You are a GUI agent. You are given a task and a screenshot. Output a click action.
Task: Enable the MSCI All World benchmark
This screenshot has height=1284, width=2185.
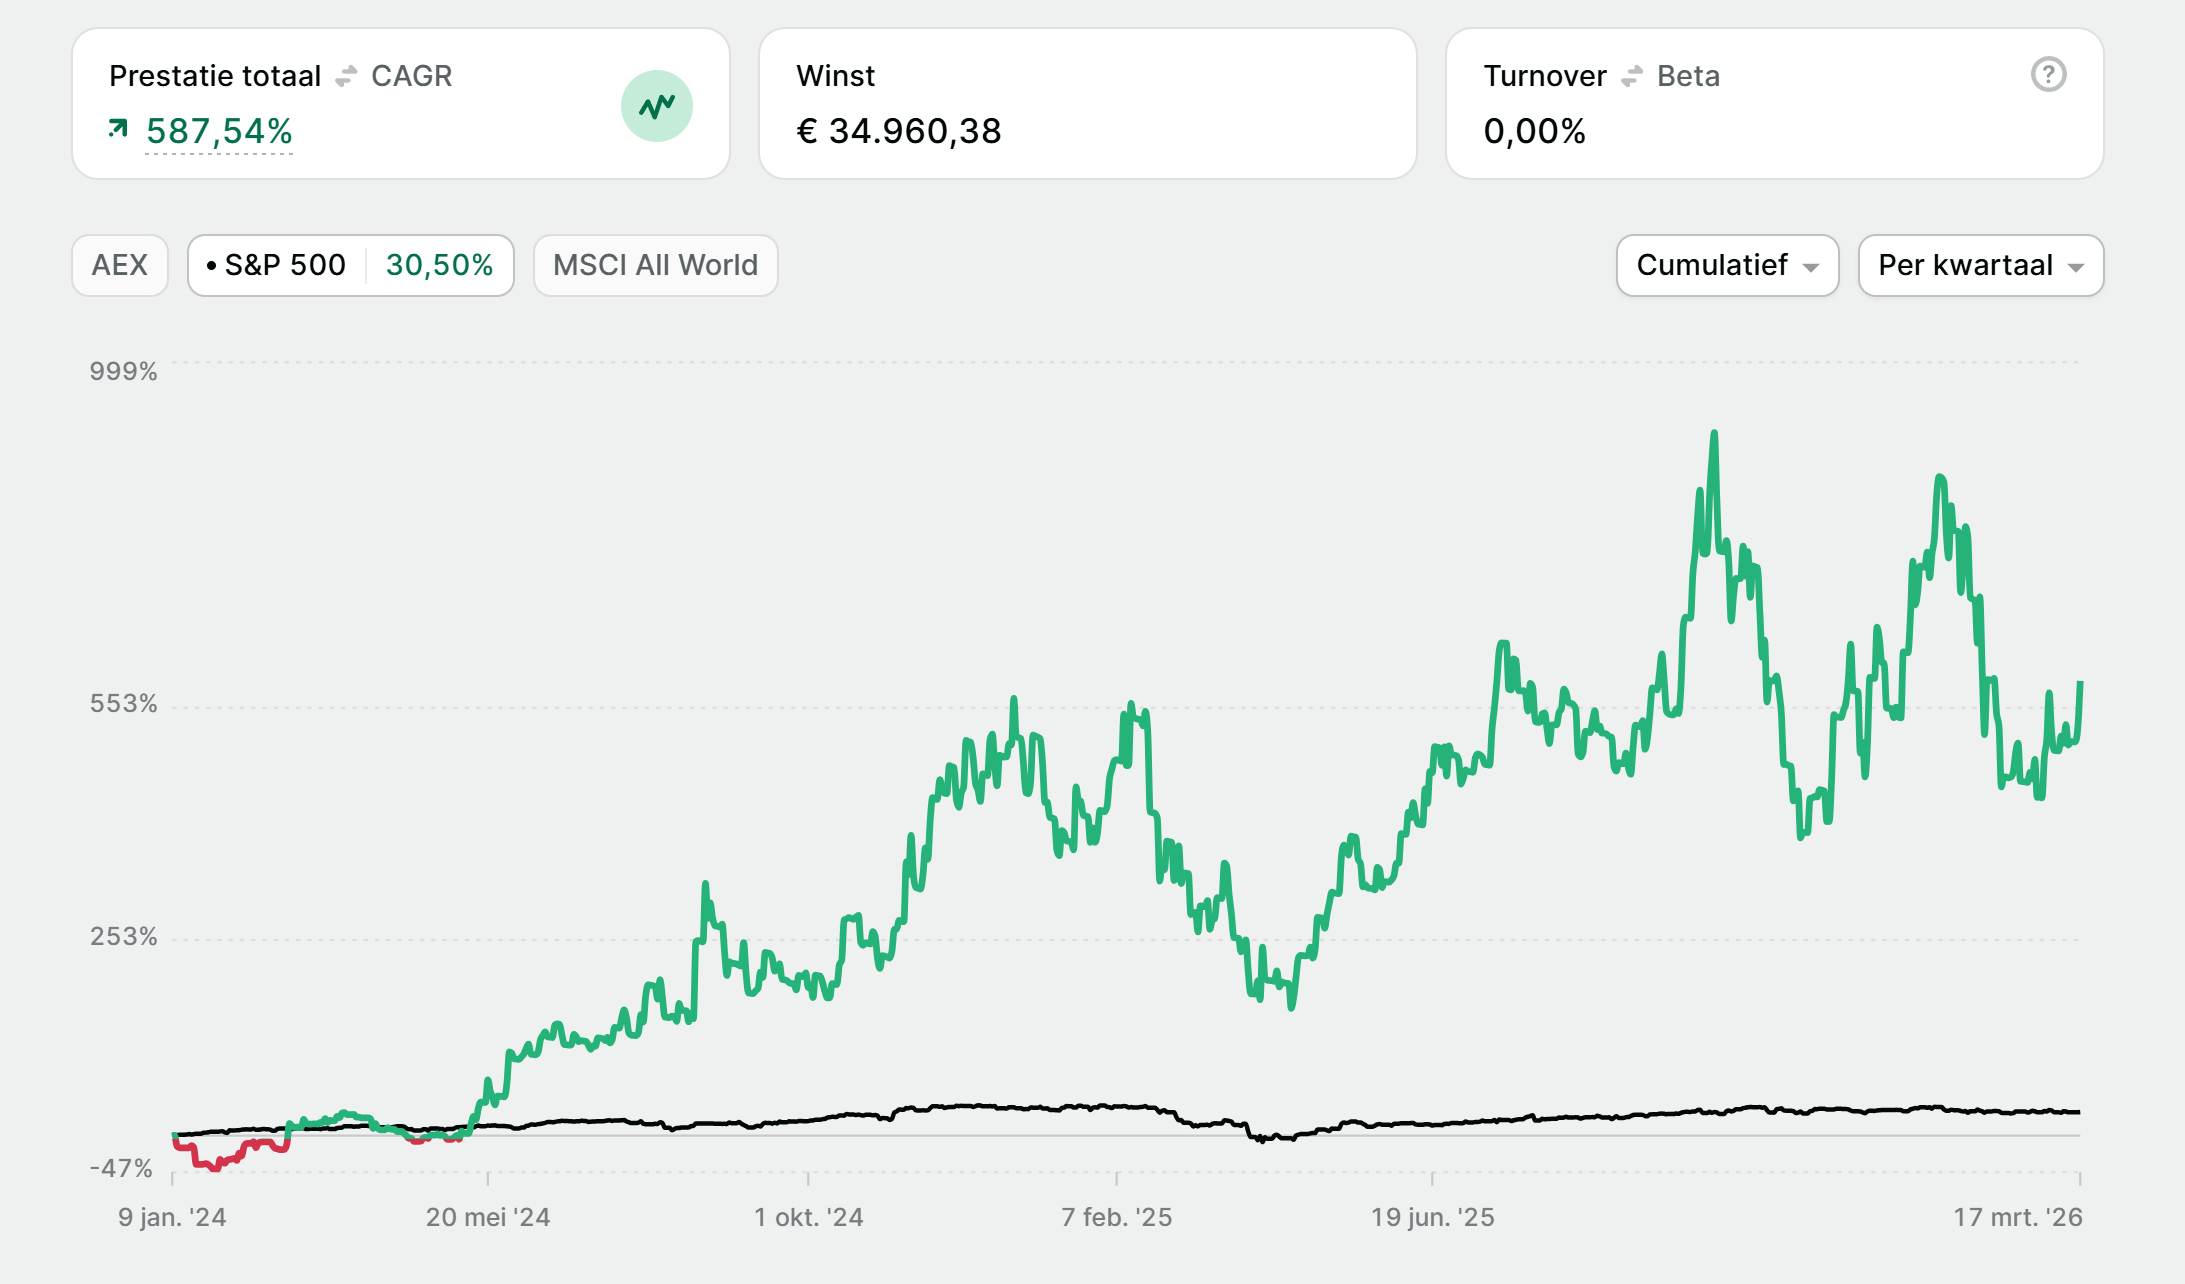(x=655, y=265)
